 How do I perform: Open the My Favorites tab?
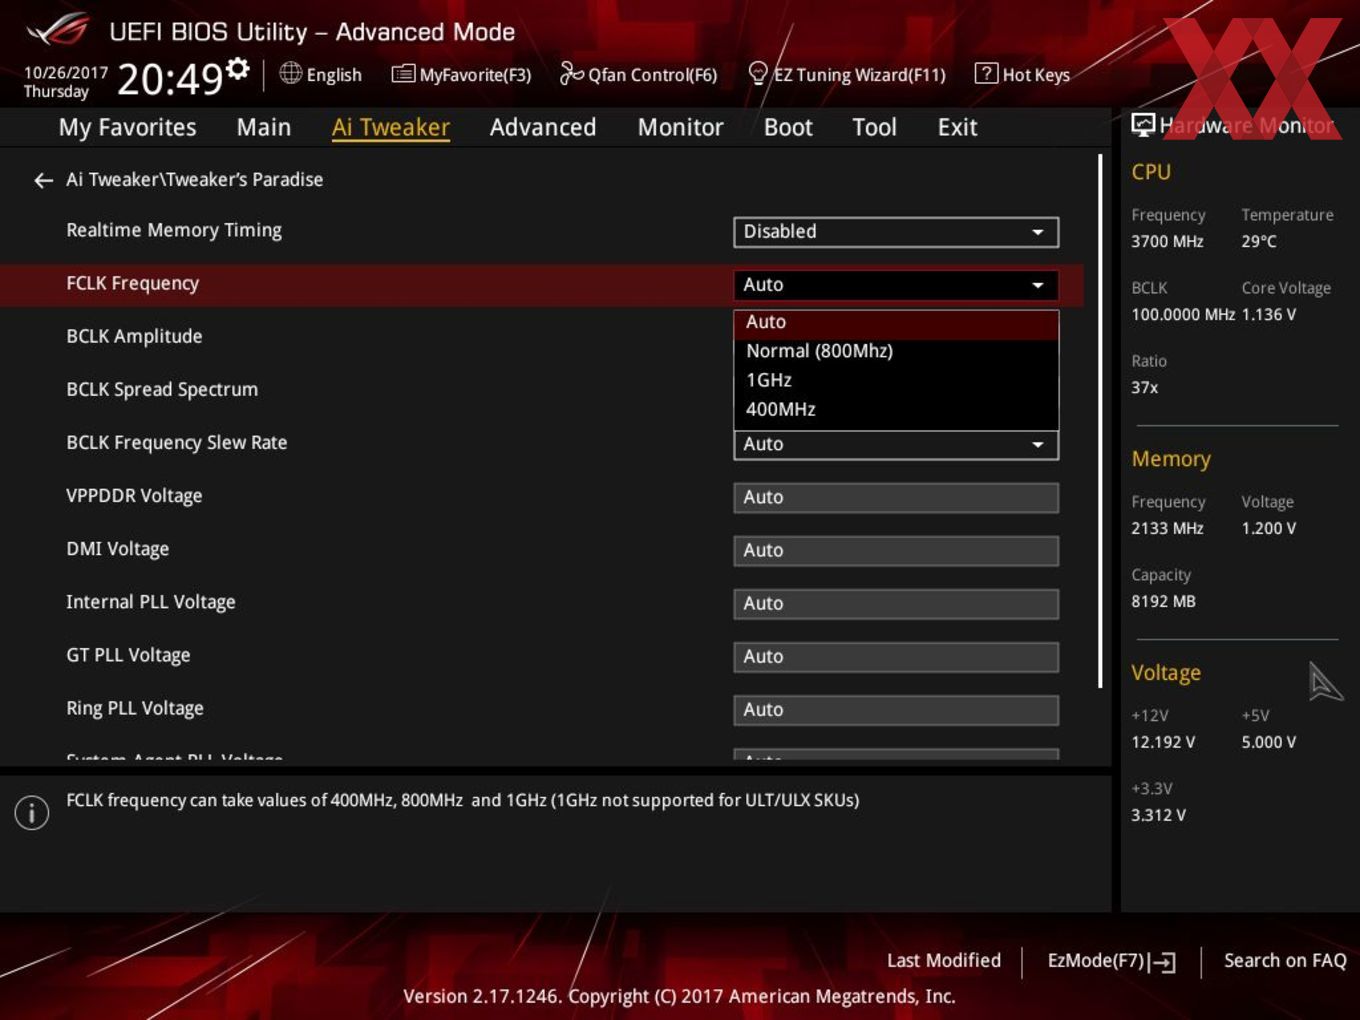click(x=127, y=127)
